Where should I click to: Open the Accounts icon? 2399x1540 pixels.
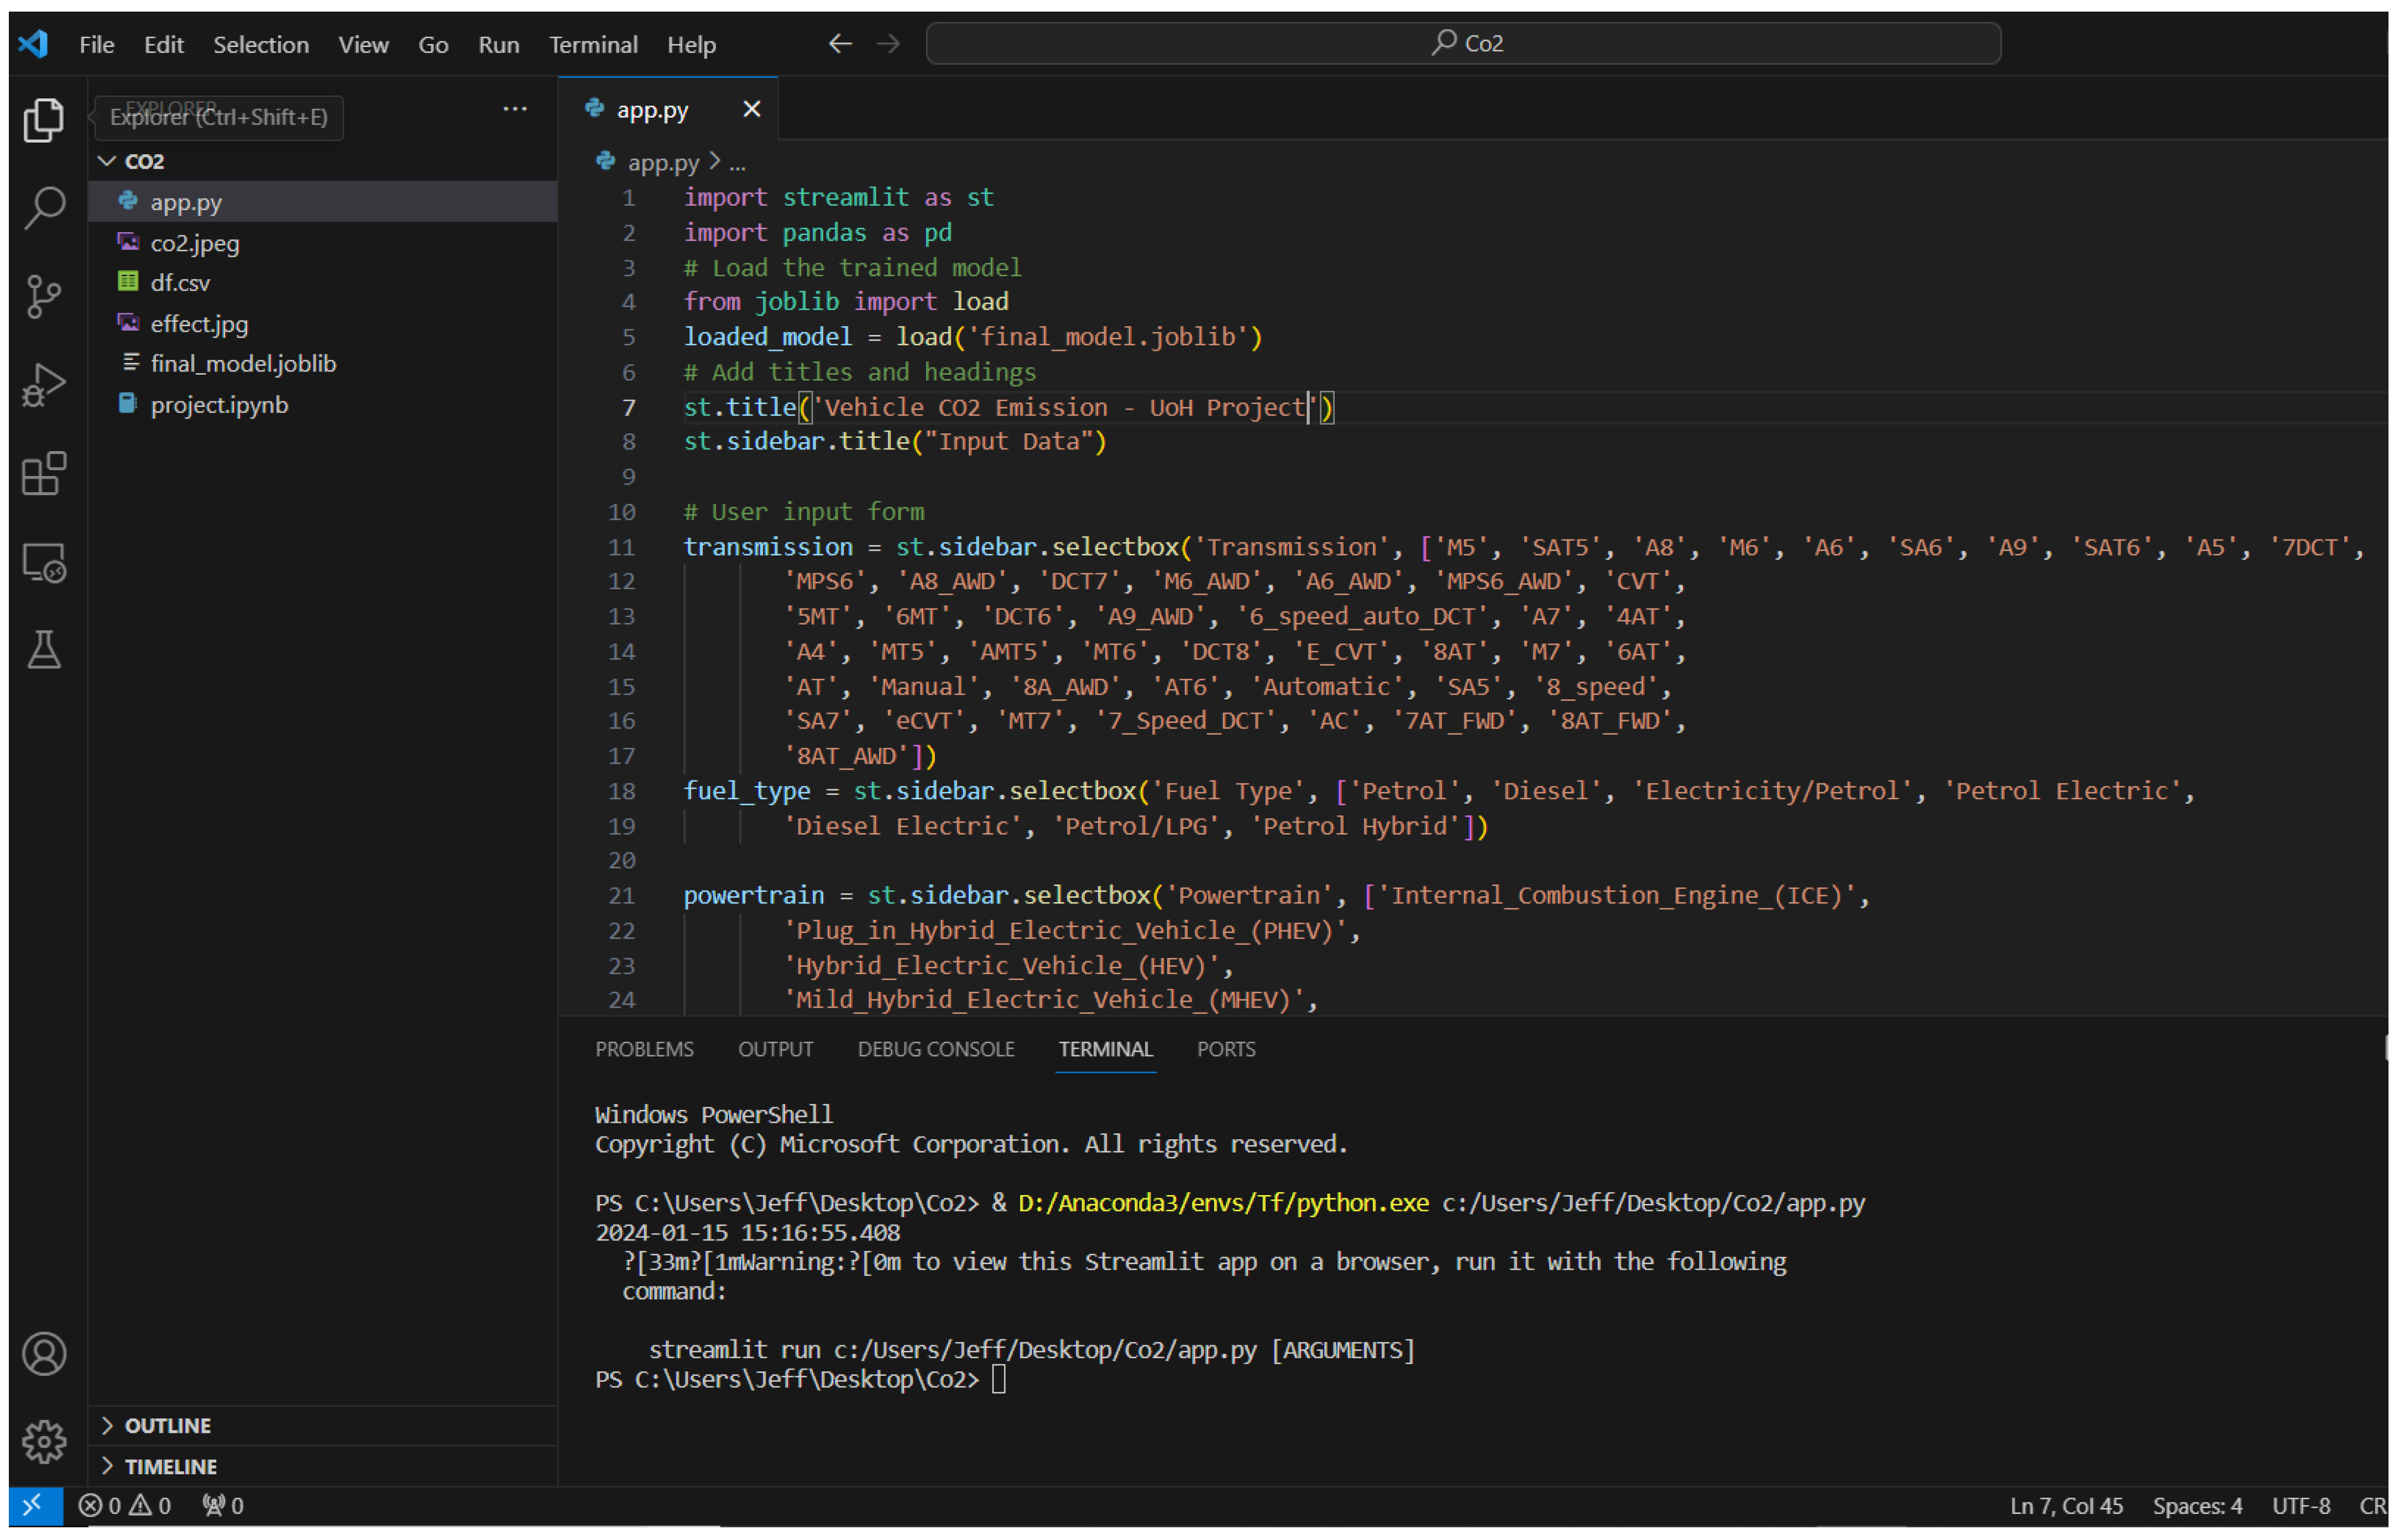tap(44, 1354)
